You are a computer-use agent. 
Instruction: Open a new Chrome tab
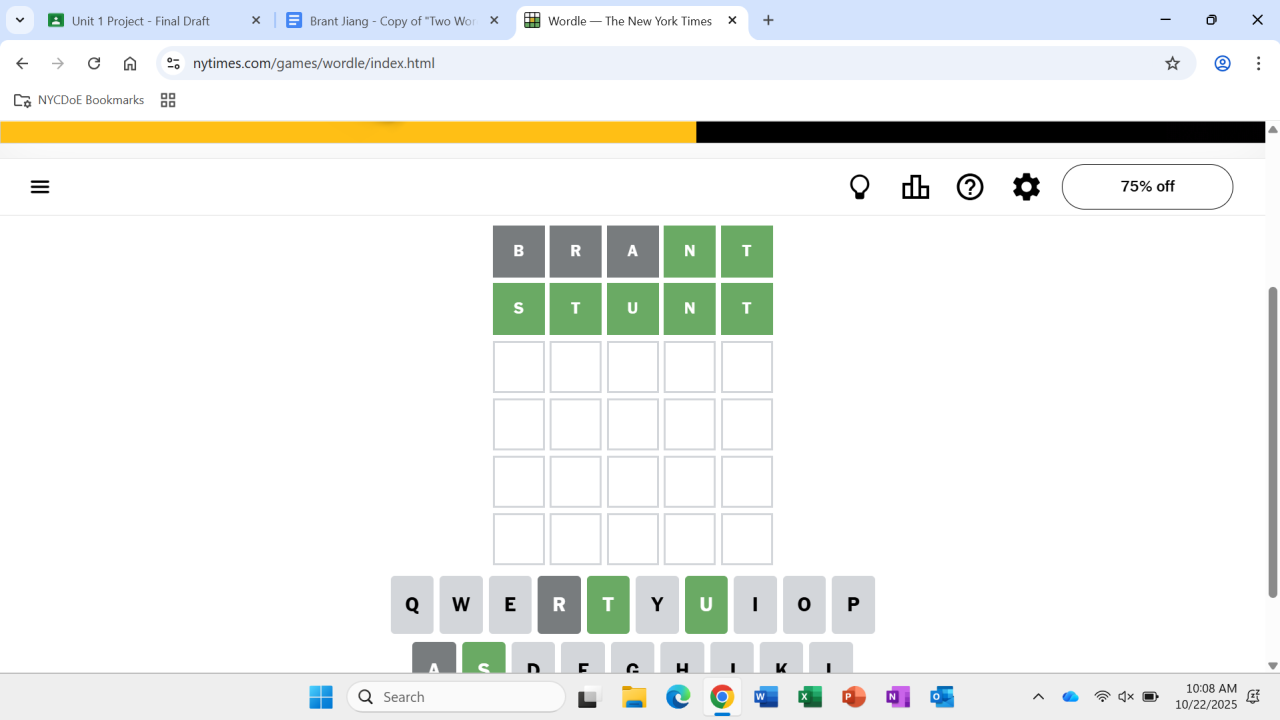[x=768, y=20]
